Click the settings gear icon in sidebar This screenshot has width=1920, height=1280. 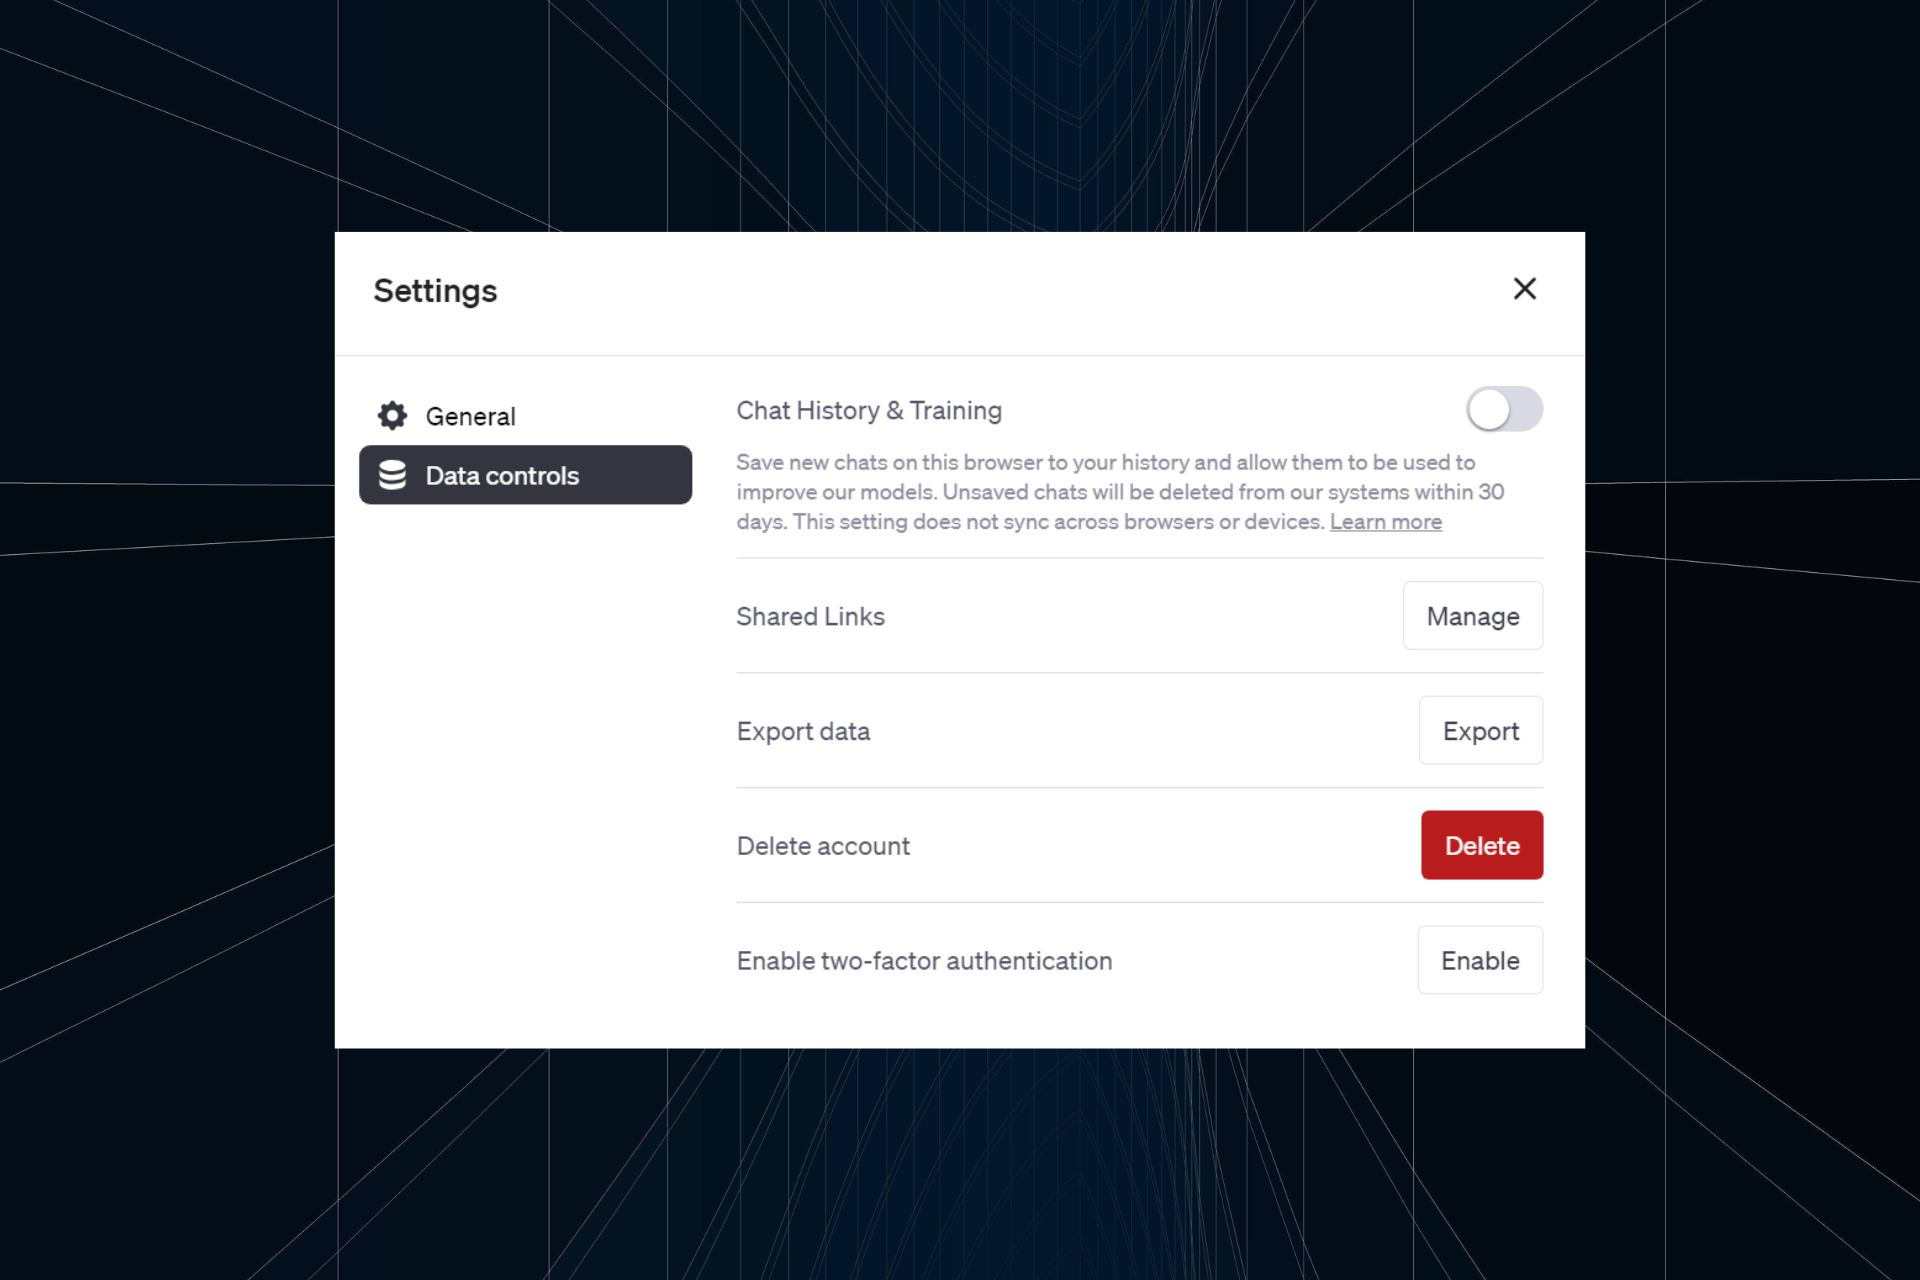click(397, 416)
